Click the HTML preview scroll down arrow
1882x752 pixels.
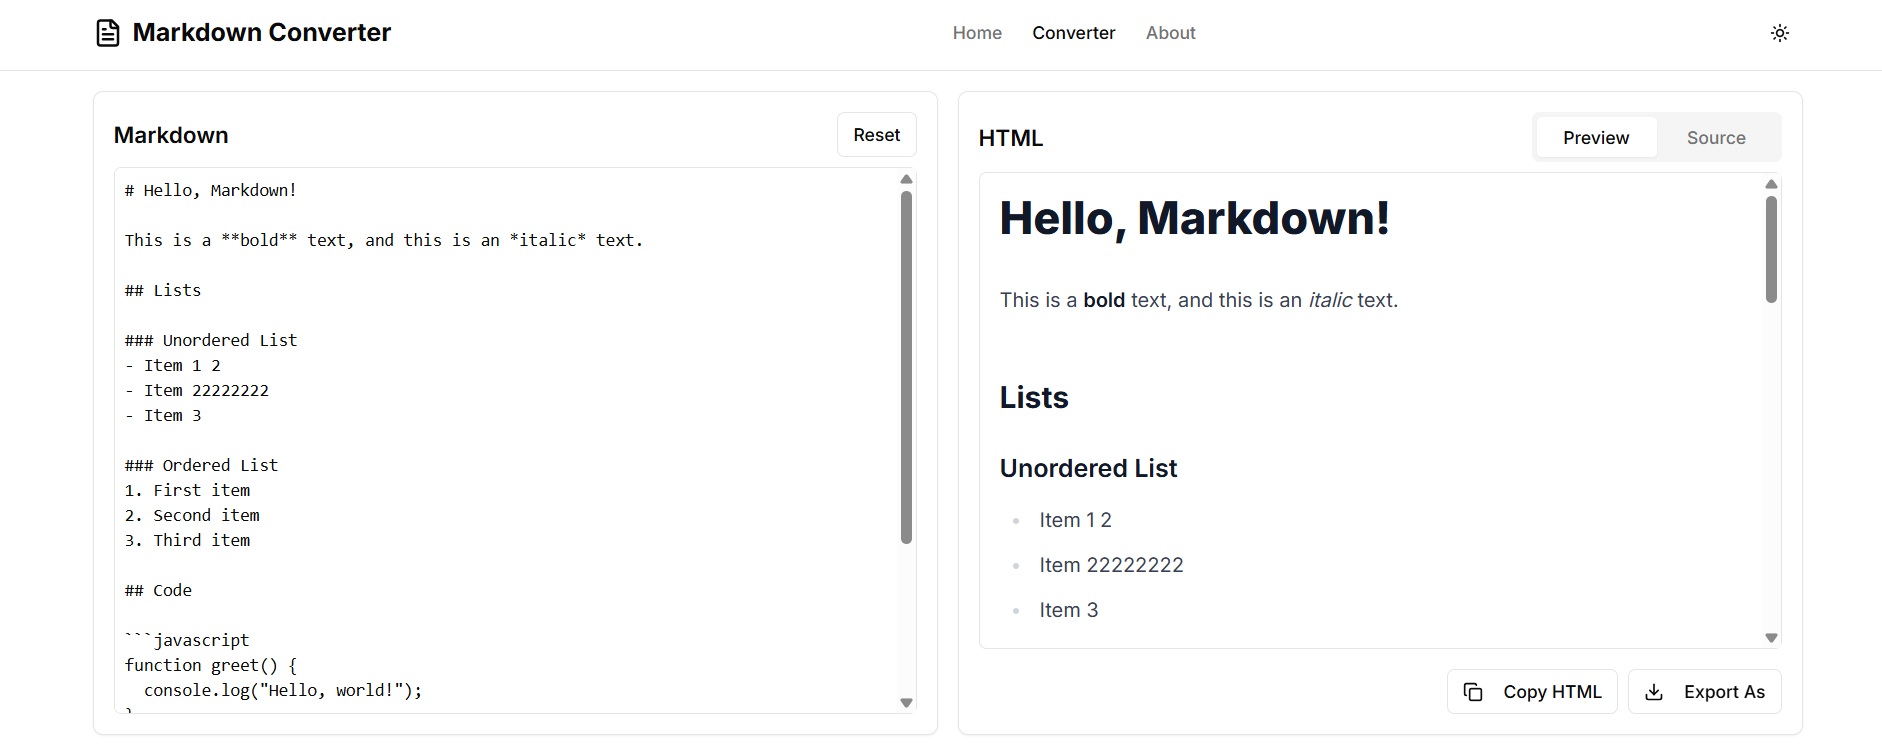coord(1771,638)
